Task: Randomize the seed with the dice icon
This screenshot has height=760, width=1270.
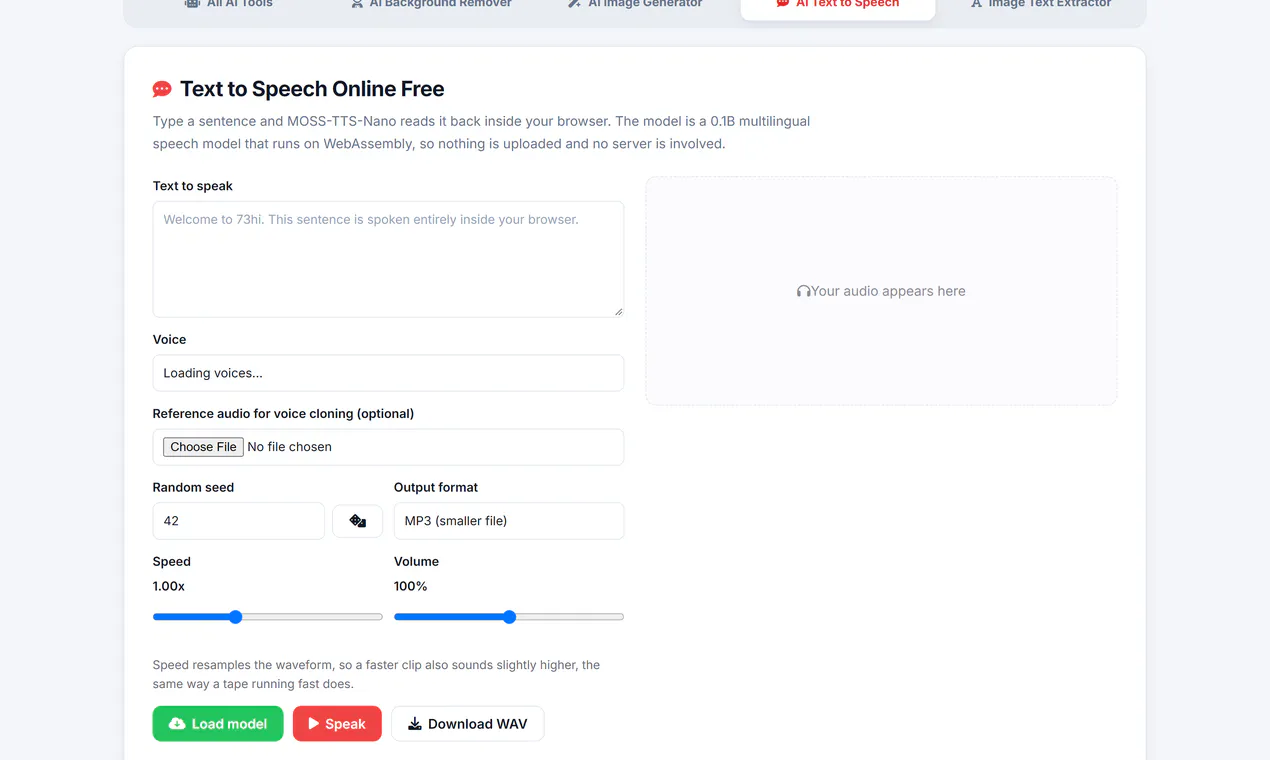Action: tap(357, 521)
